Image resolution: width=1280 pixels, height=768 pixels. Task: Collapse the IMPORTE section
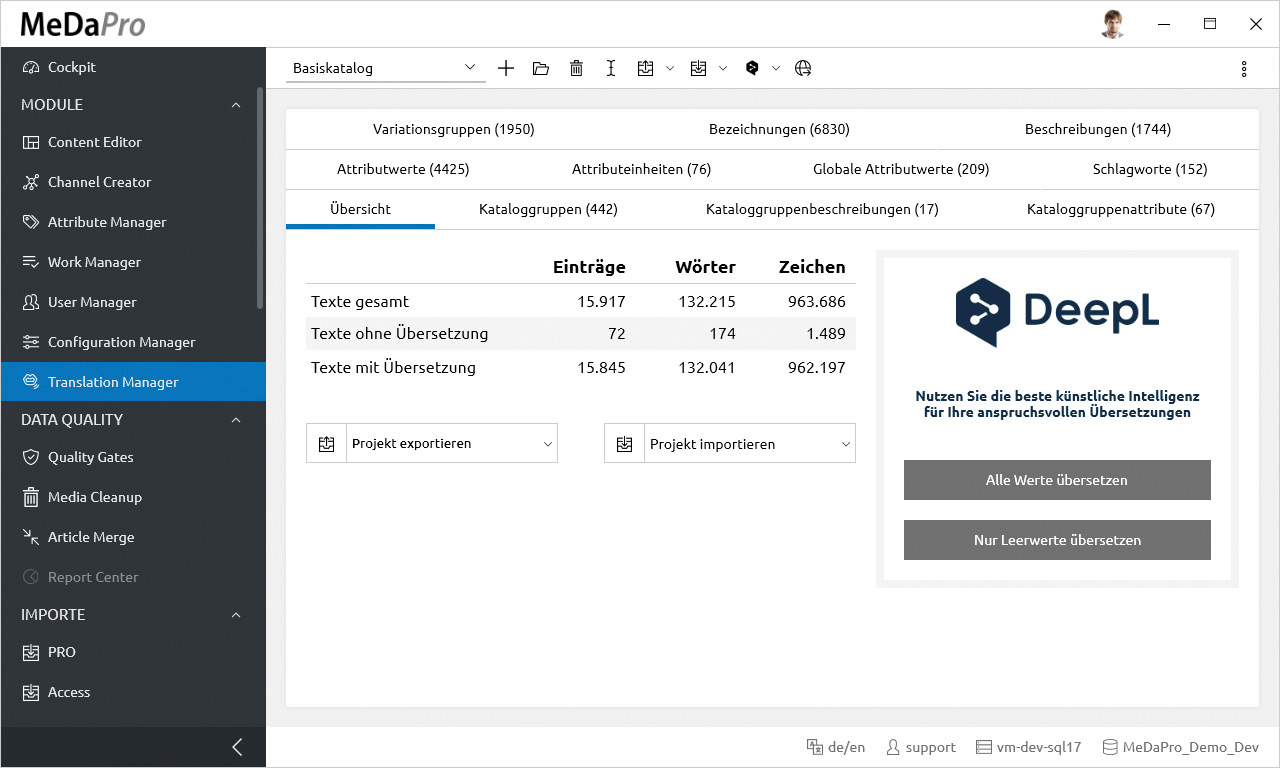point(236,615)
